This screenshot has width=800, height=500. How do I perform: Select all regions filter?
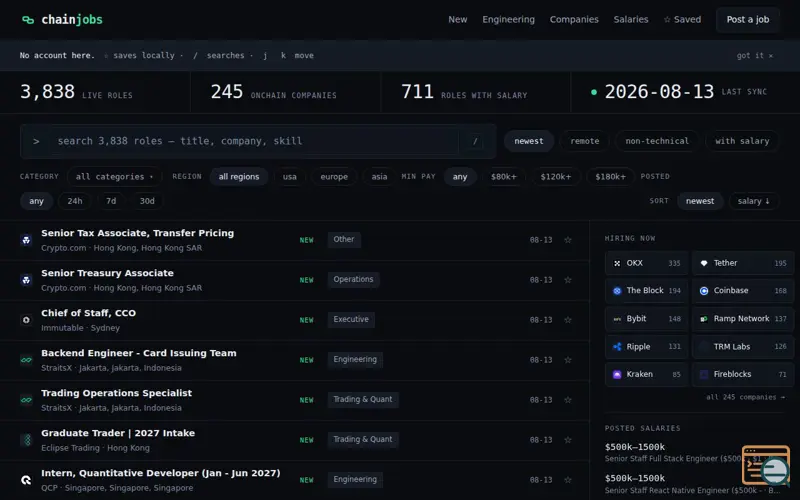point(239,177)
